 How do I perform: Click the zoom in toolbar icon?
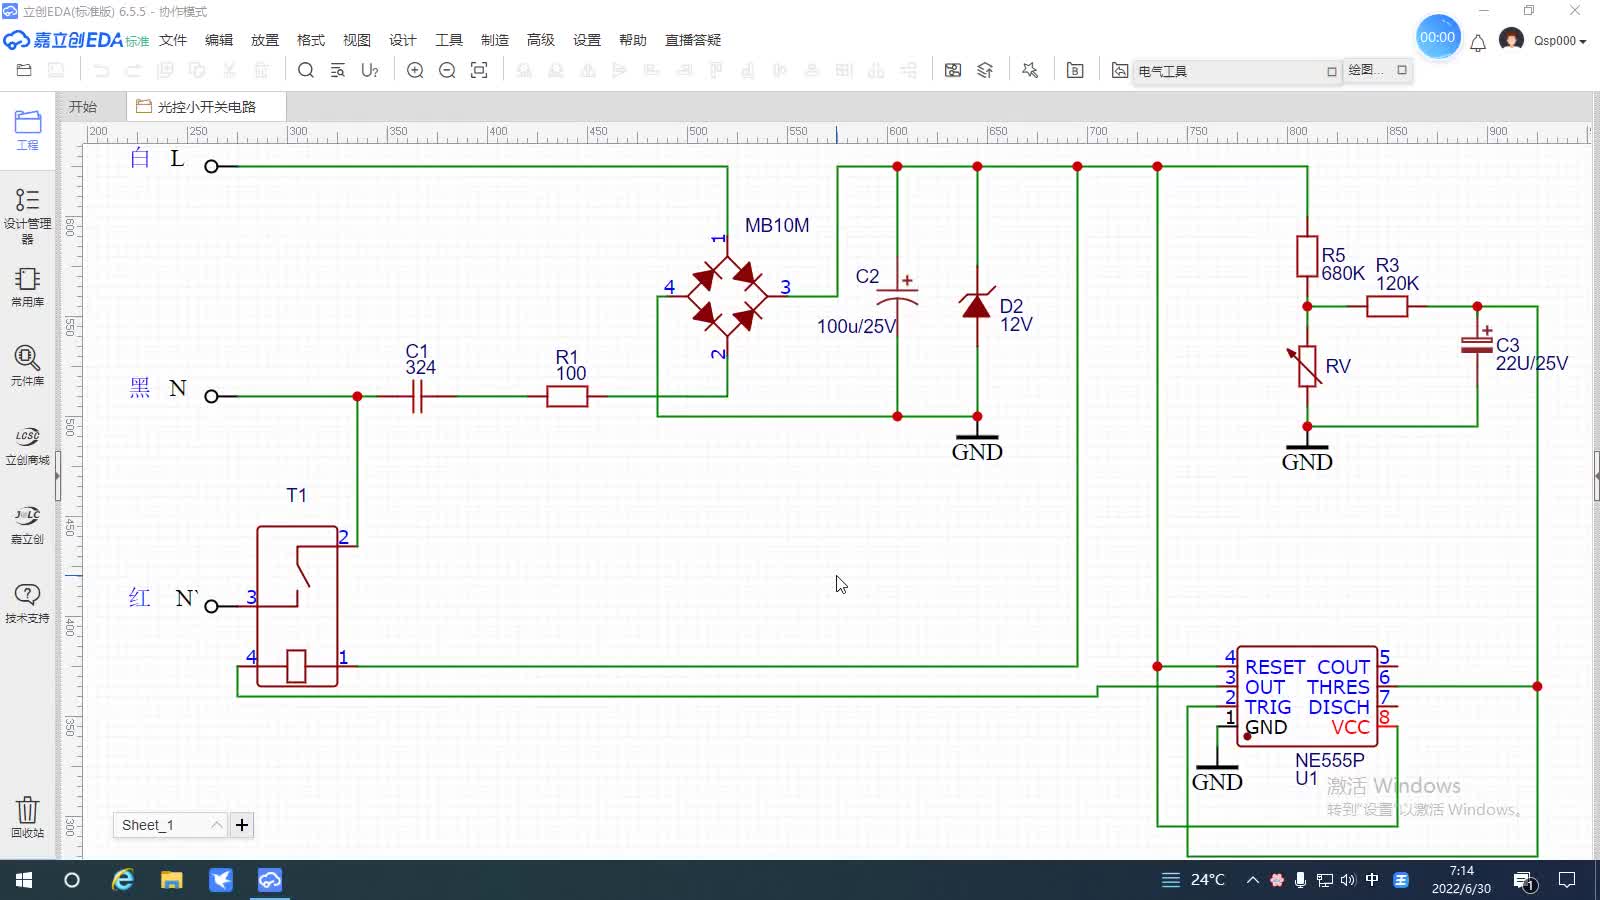pos(415,70)
